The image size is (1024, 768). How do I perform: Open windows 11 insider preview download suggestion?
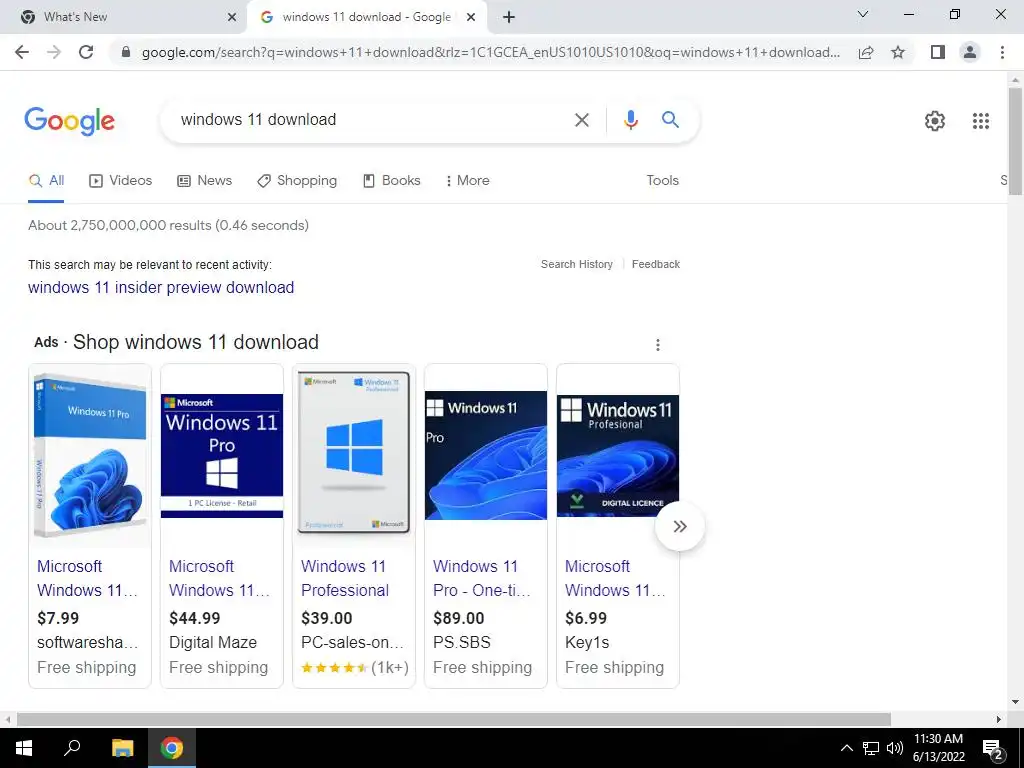161,287
